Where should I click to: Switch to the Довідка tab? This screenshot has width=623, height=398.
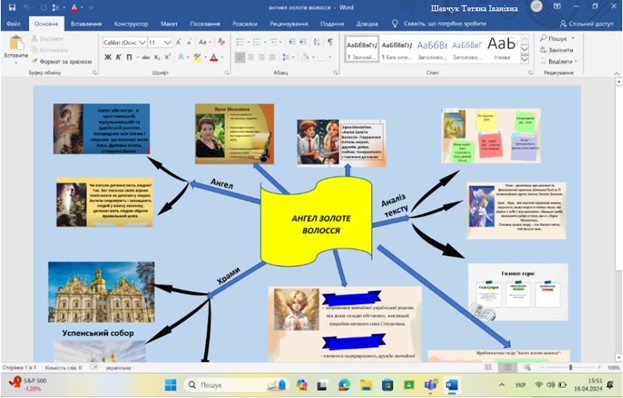pos(367,24)
